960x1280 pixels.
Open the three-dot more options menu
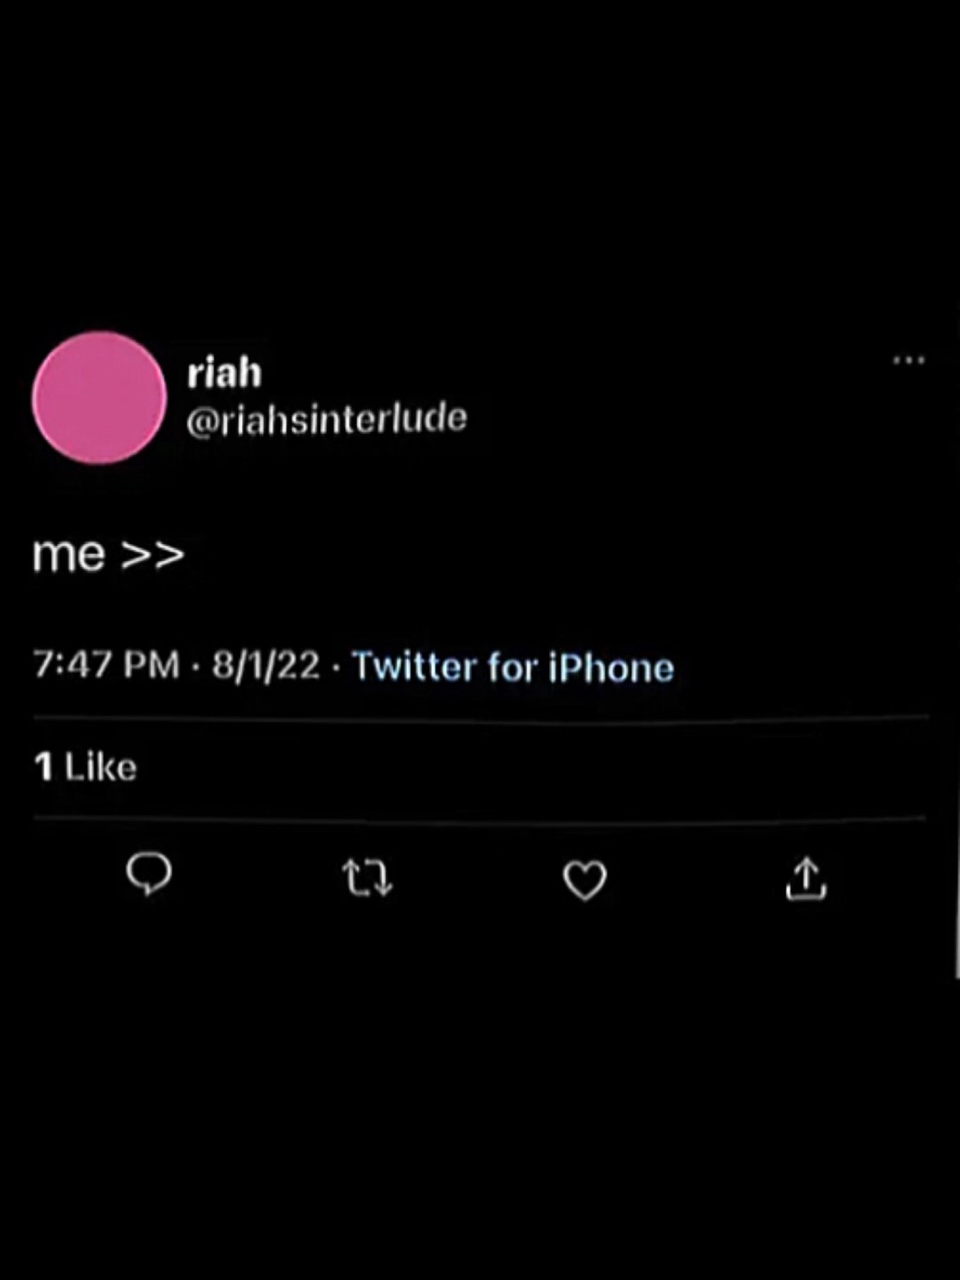click(908, 359)
